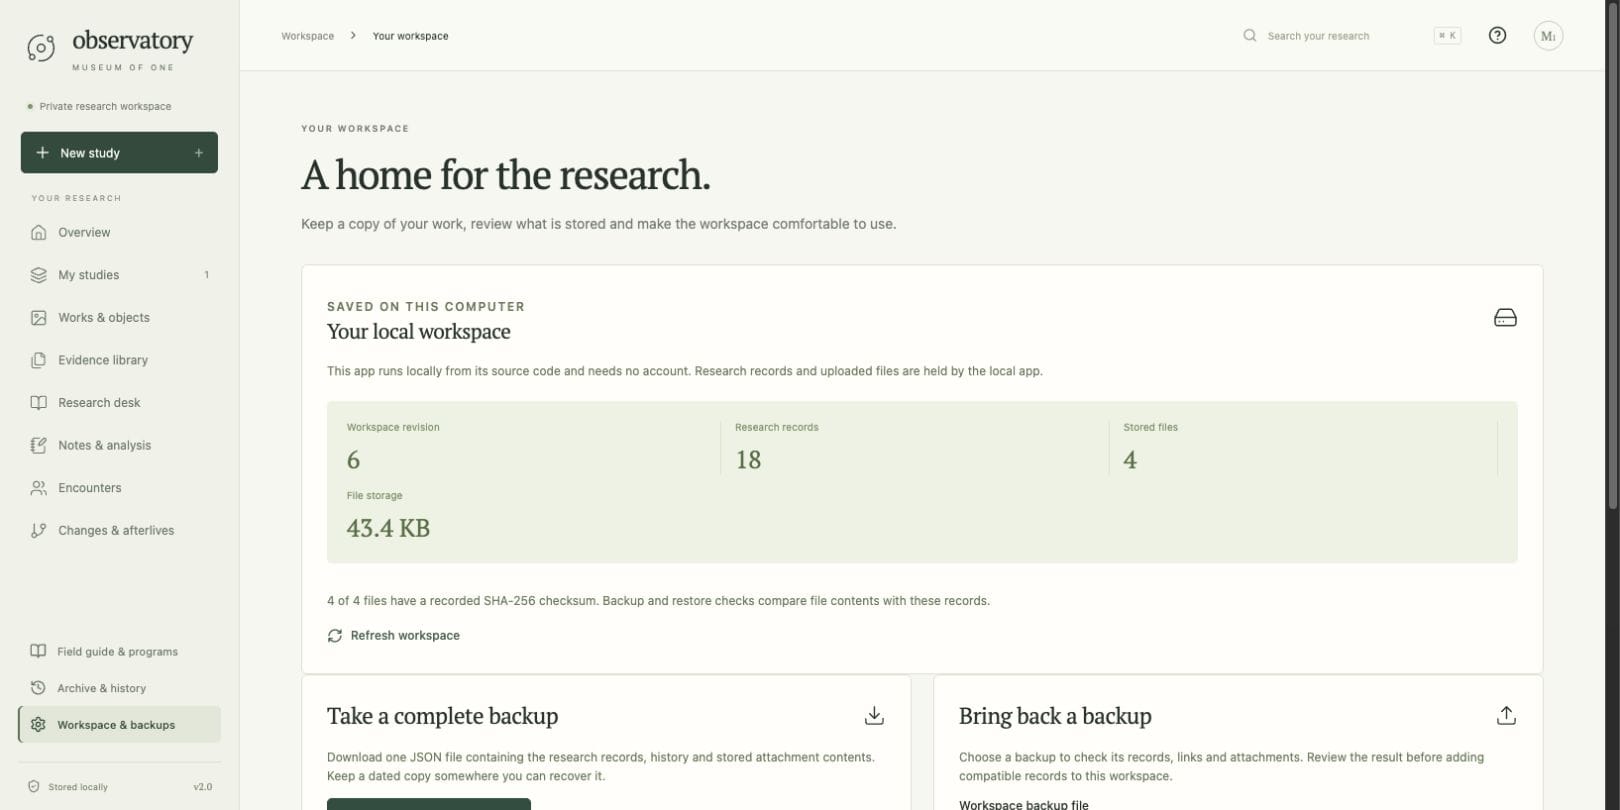Click the Works & objects image icon
Viewport: 1620px width, 810px height.
[38, 318]
